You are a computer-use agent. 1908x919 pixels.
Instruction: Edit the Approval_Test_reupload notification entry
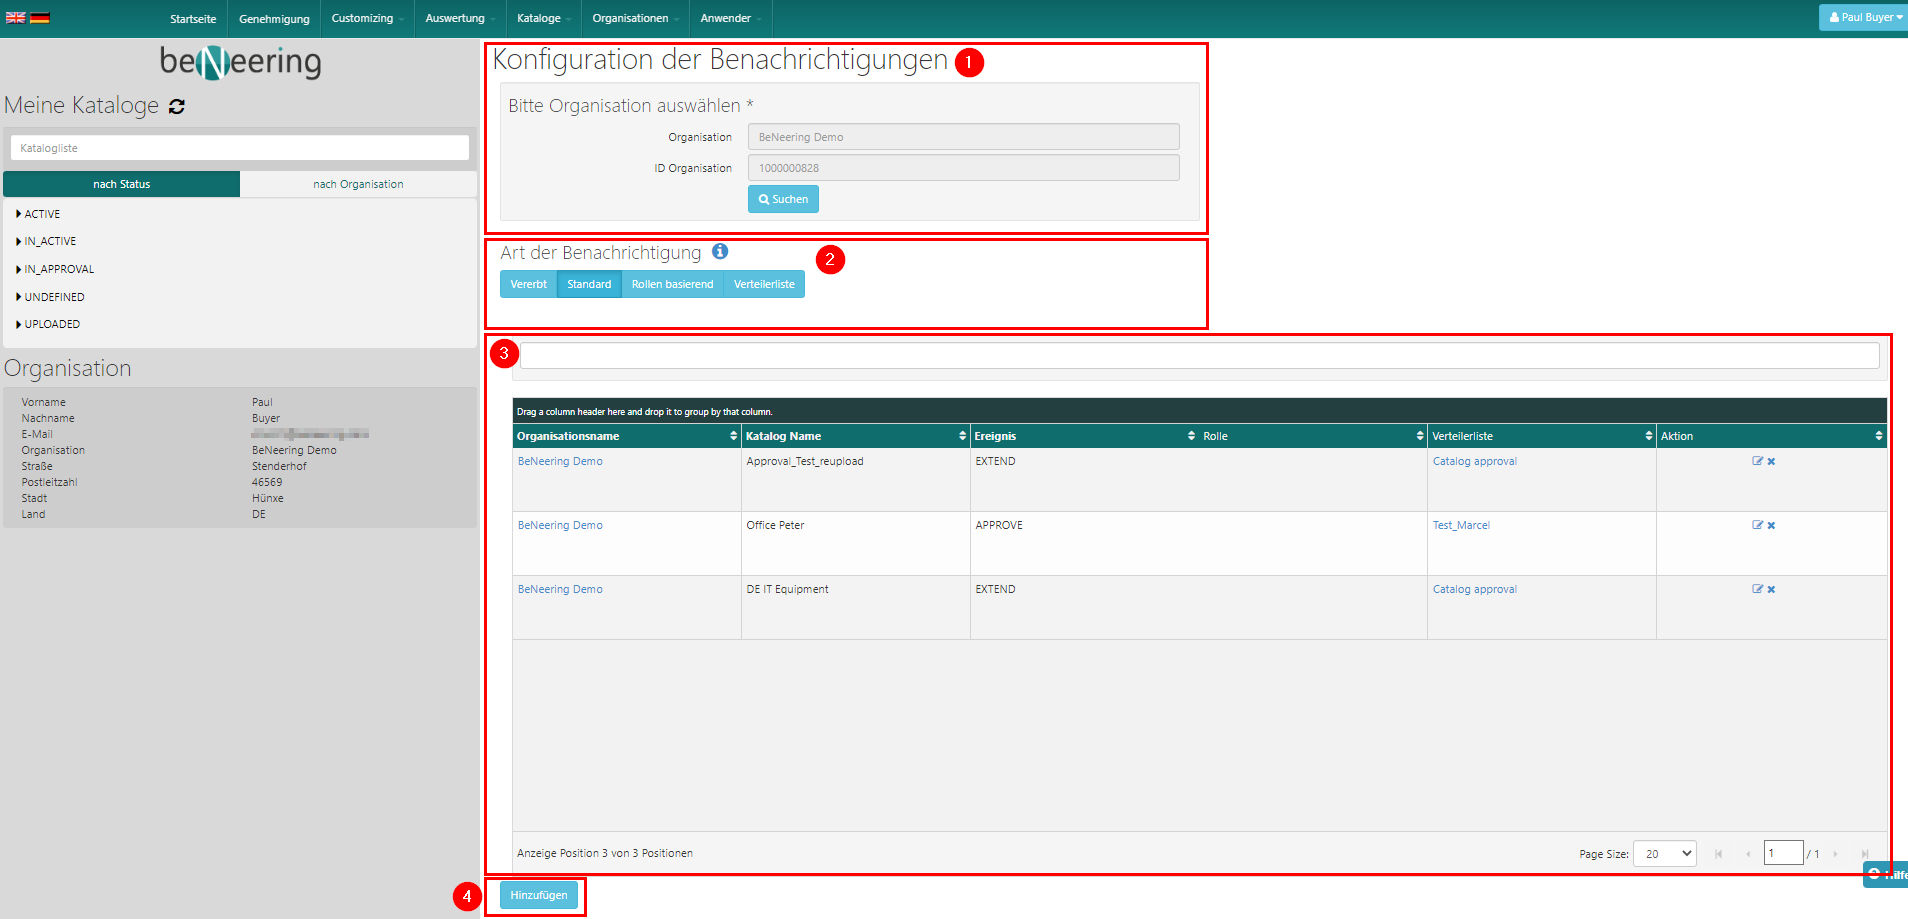pyautogui.click(x=1757, y=461)
